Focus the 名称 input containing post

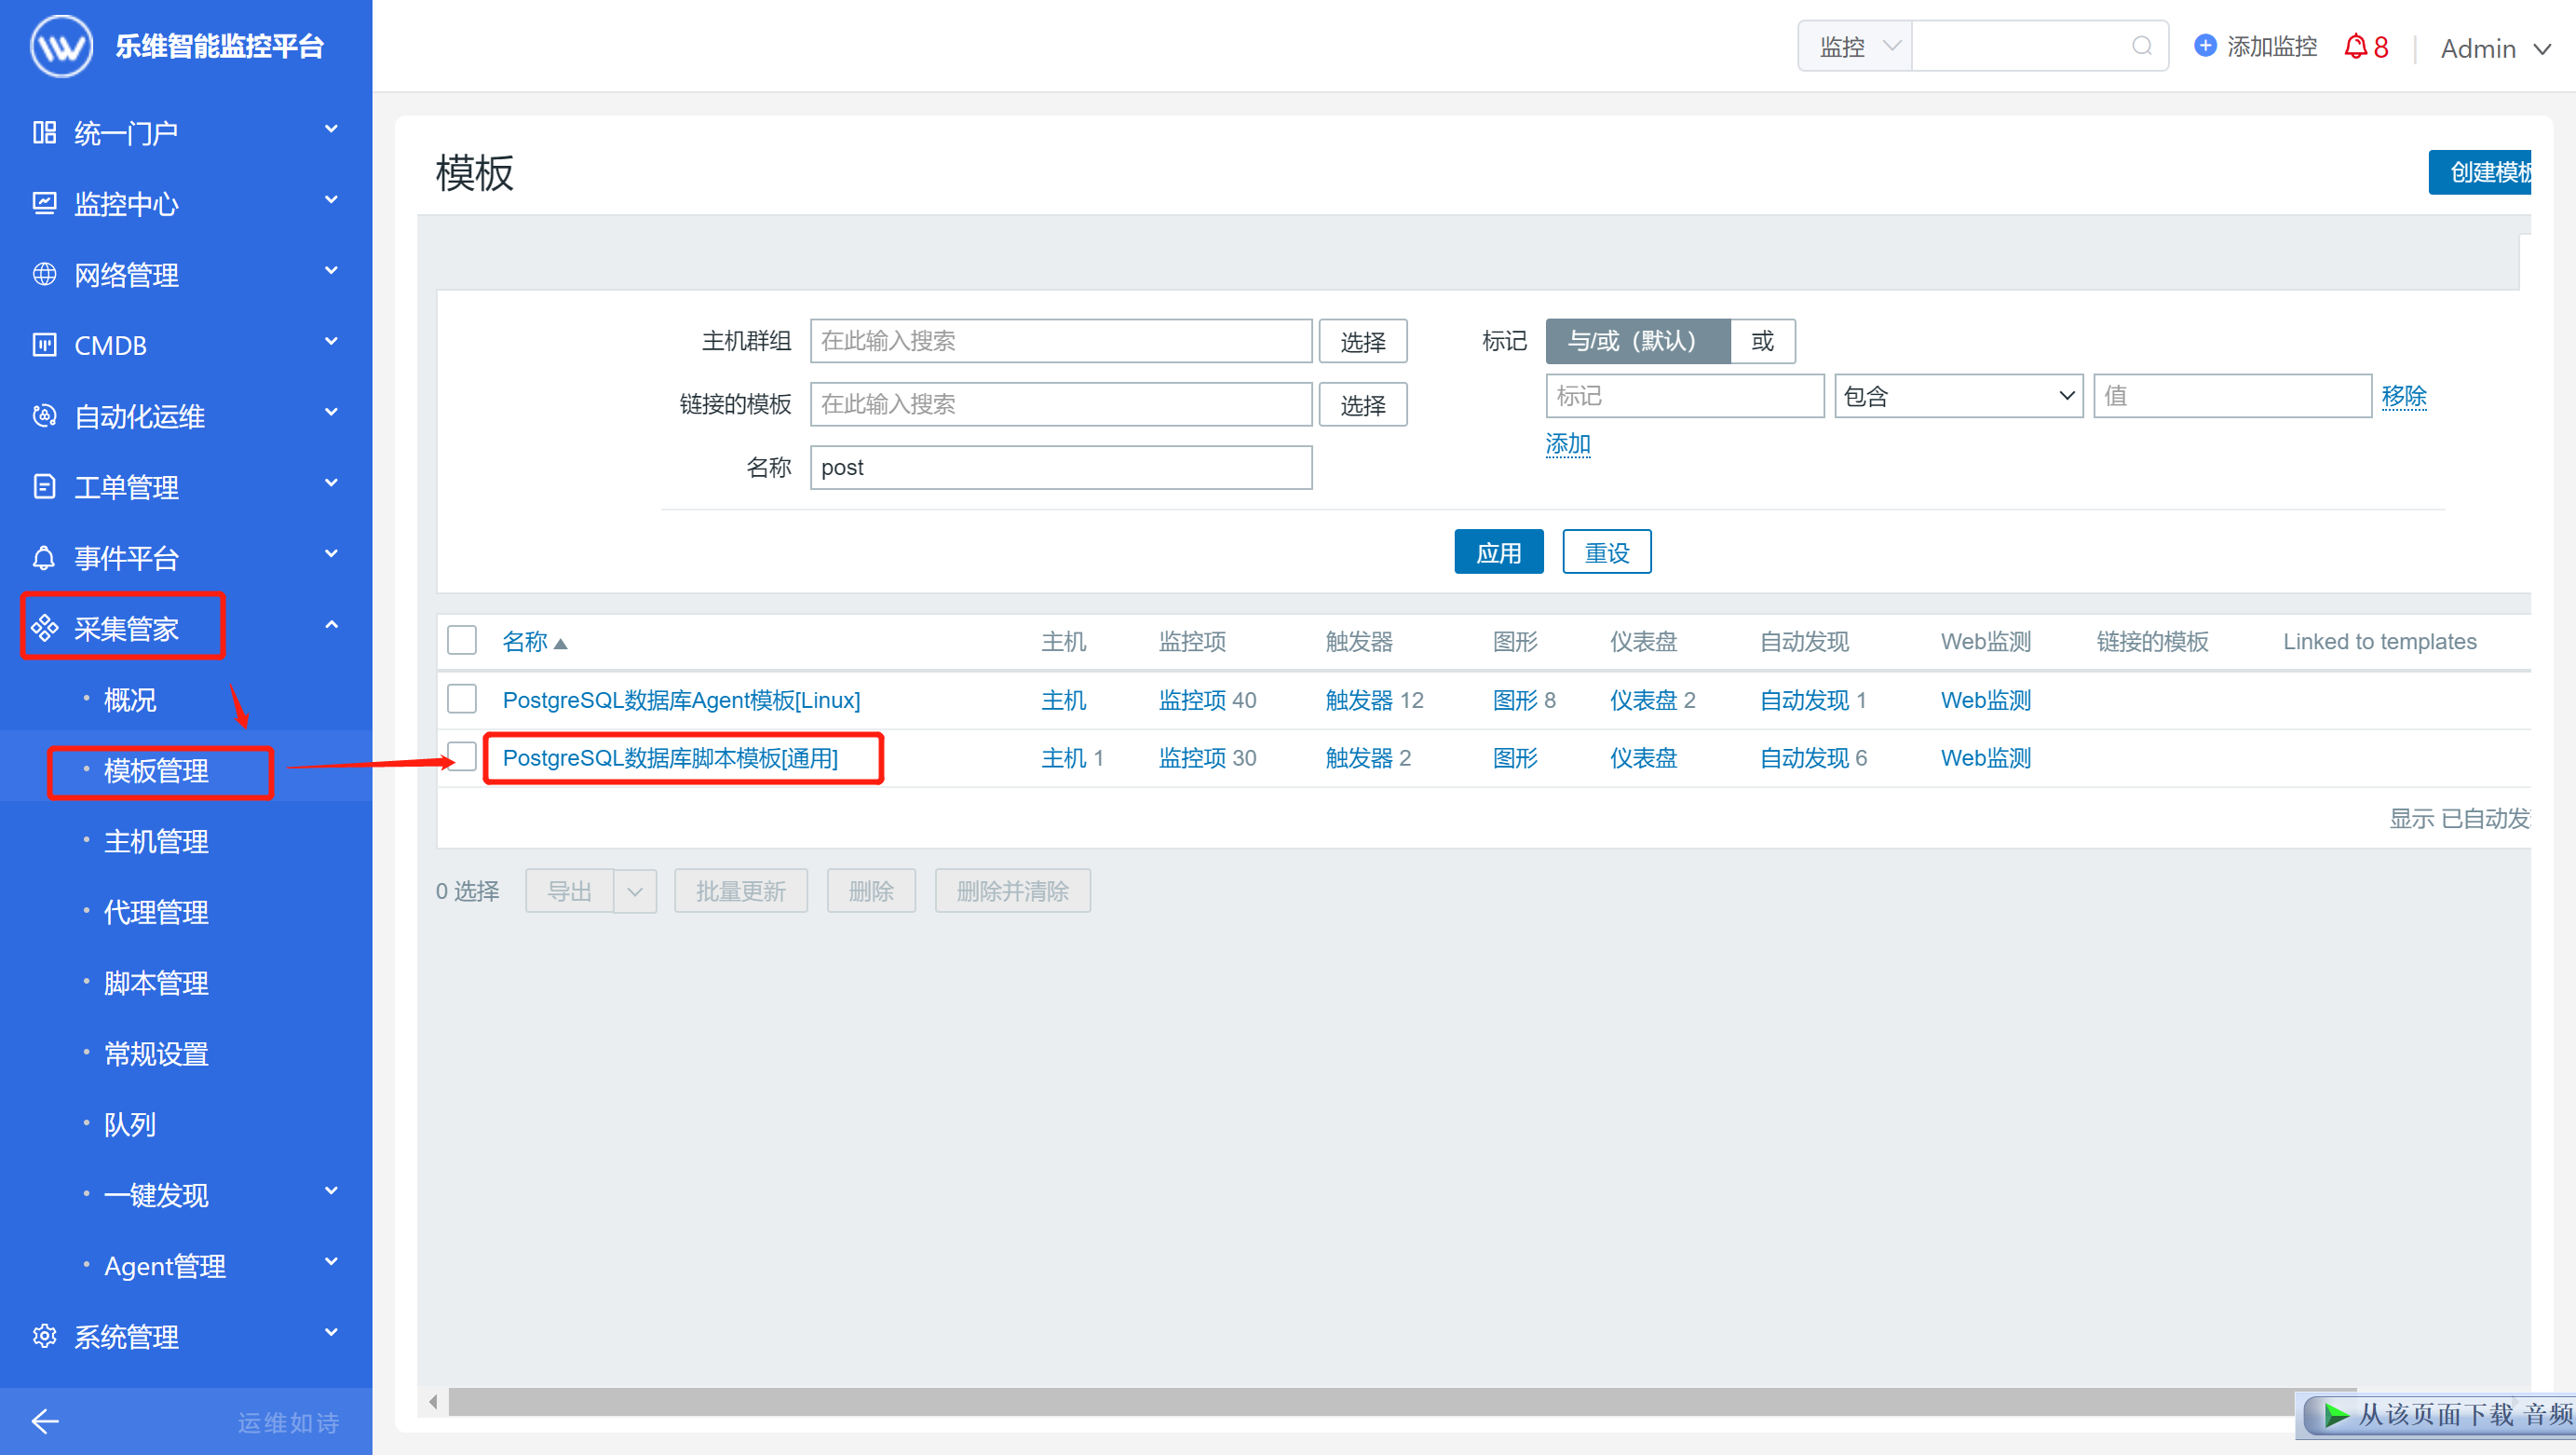click(1061, 467)
